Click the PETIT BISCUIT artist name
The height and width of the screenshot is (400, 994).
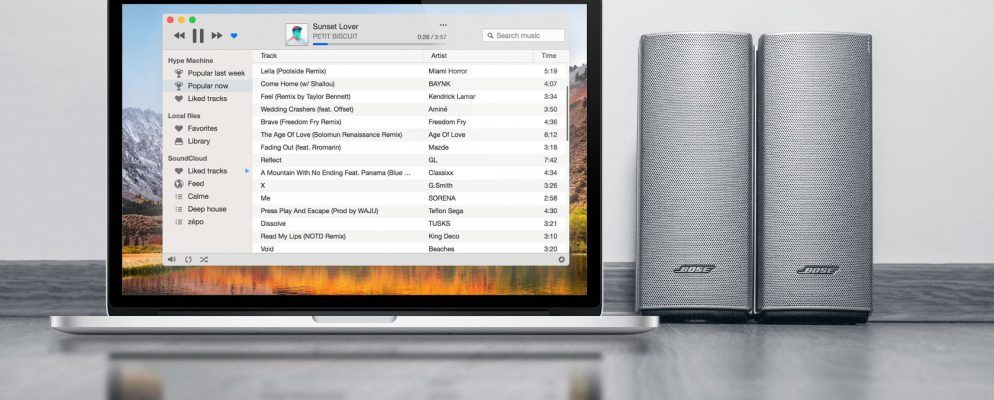pyautogui.click(x=335, y=37)
